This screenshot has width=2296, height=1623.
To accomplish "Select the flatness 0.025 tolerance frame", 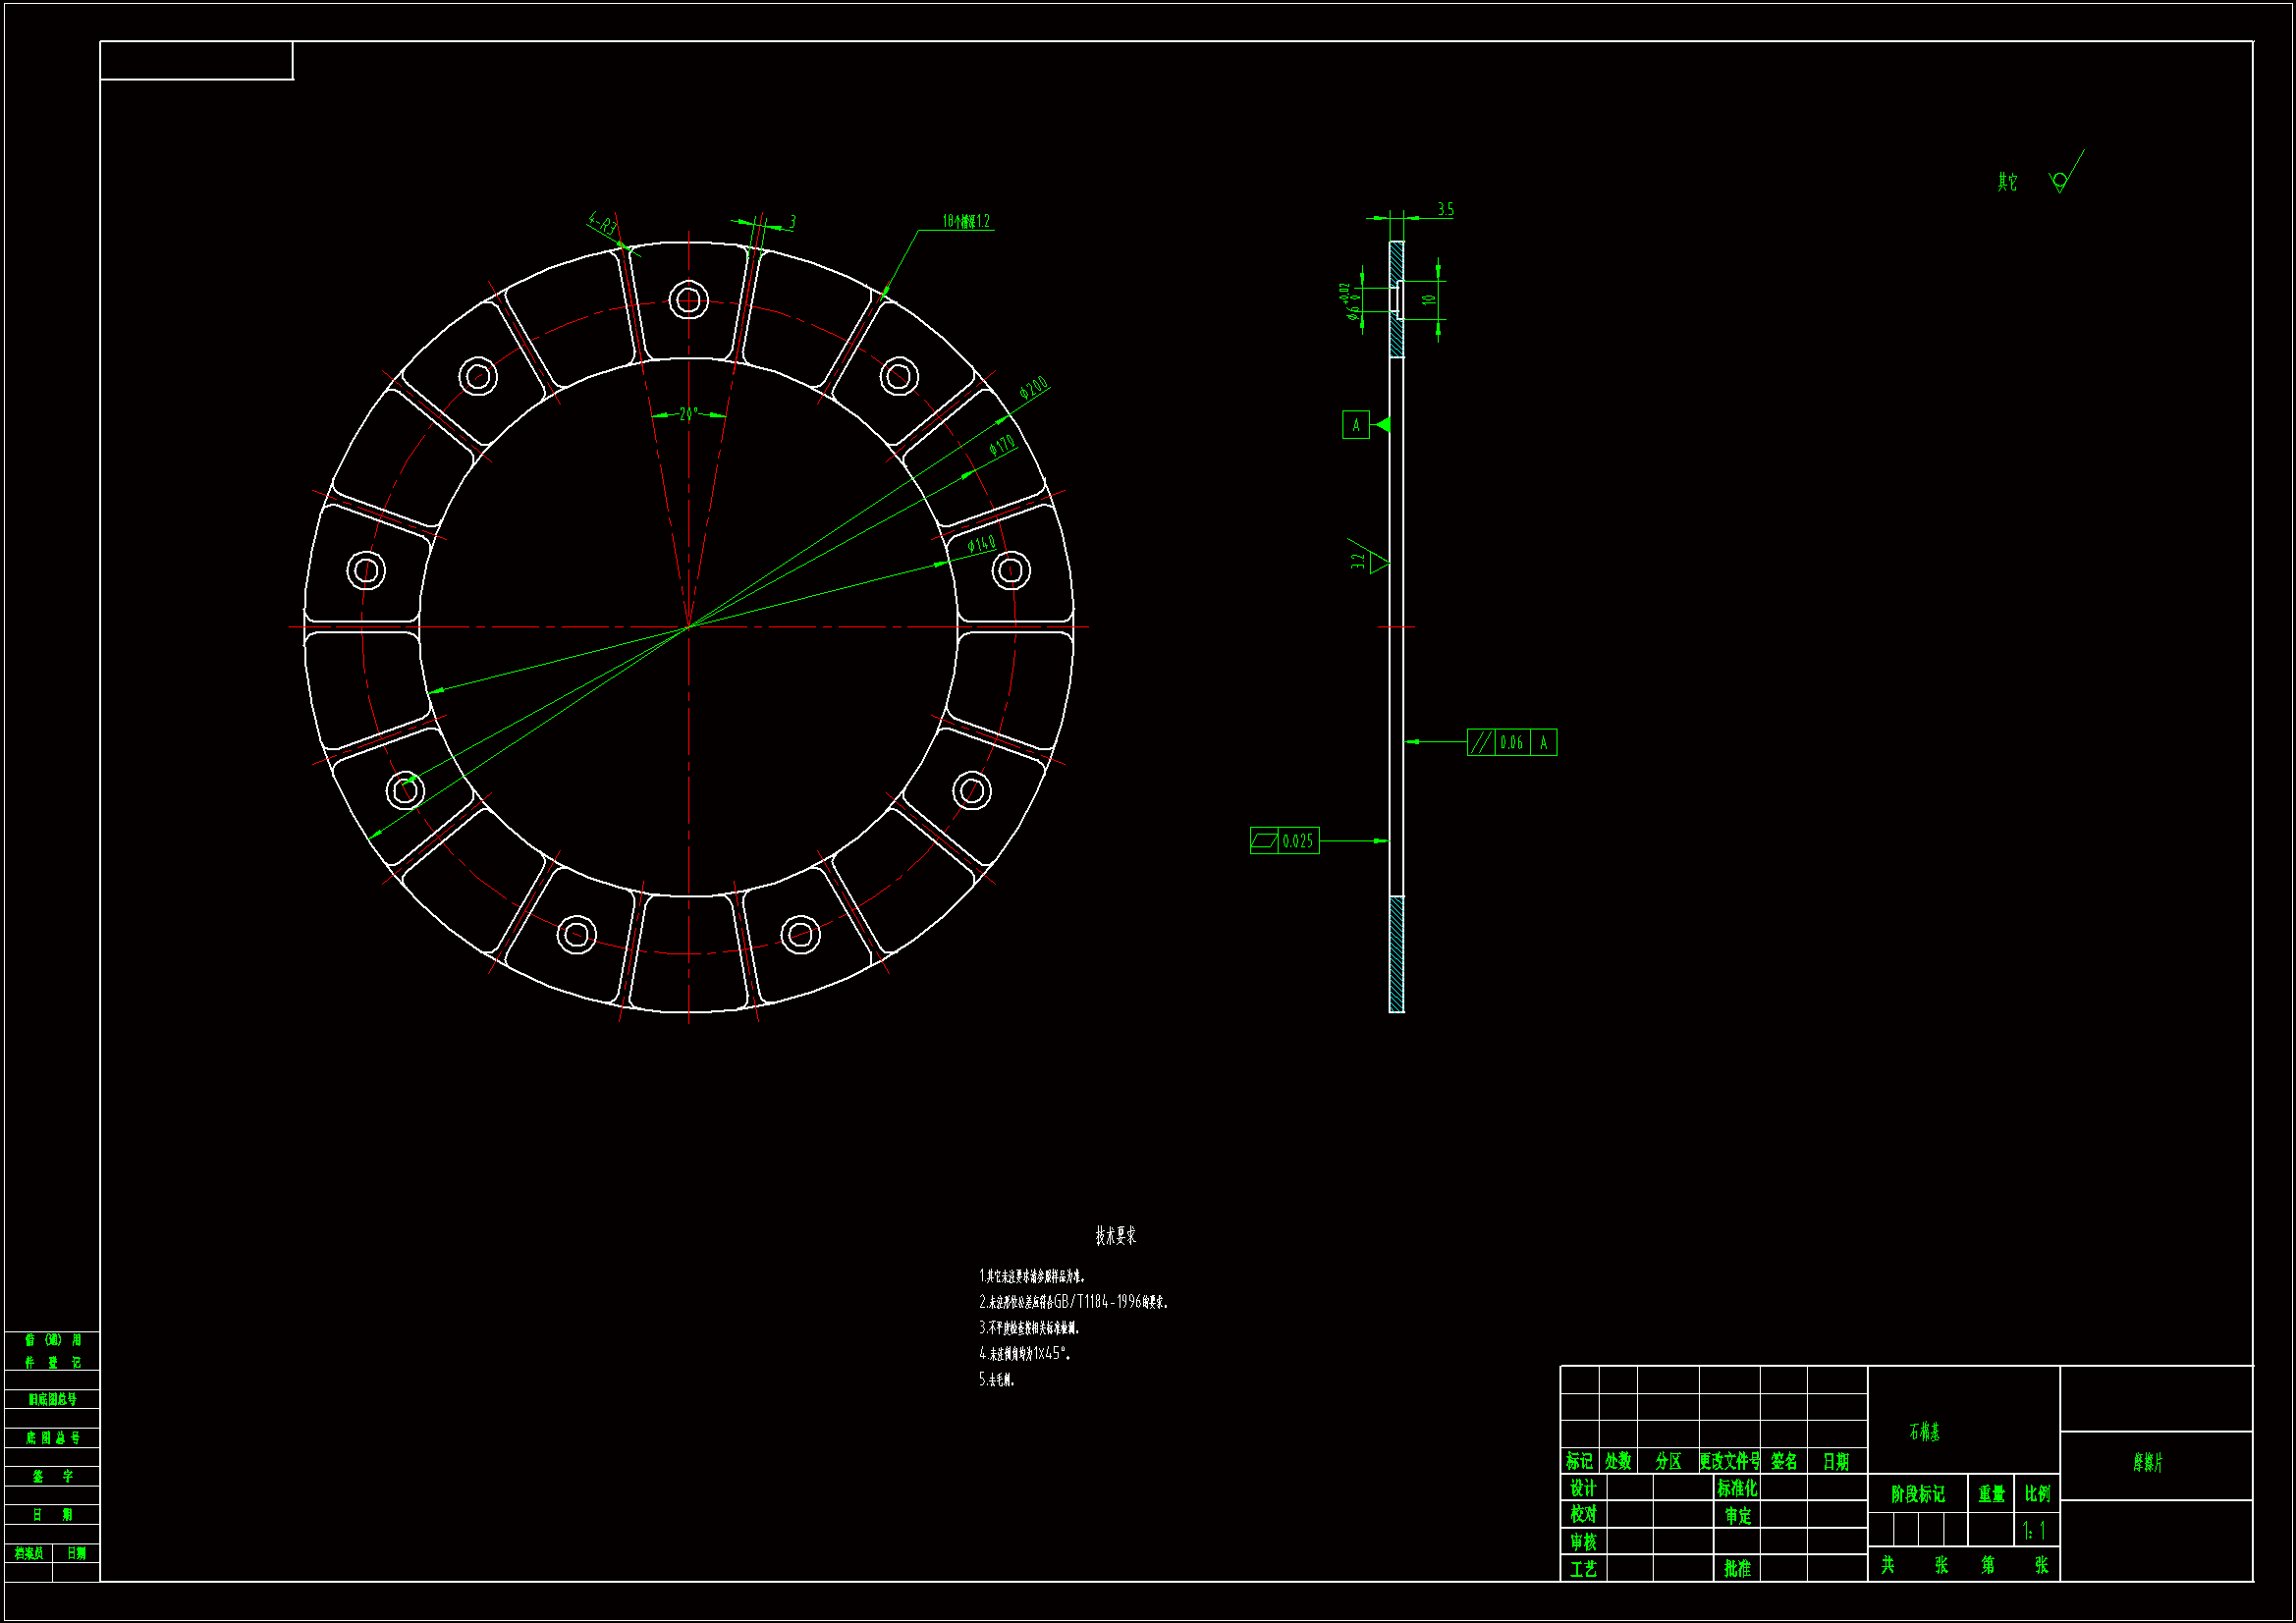I will [1284, 841].
